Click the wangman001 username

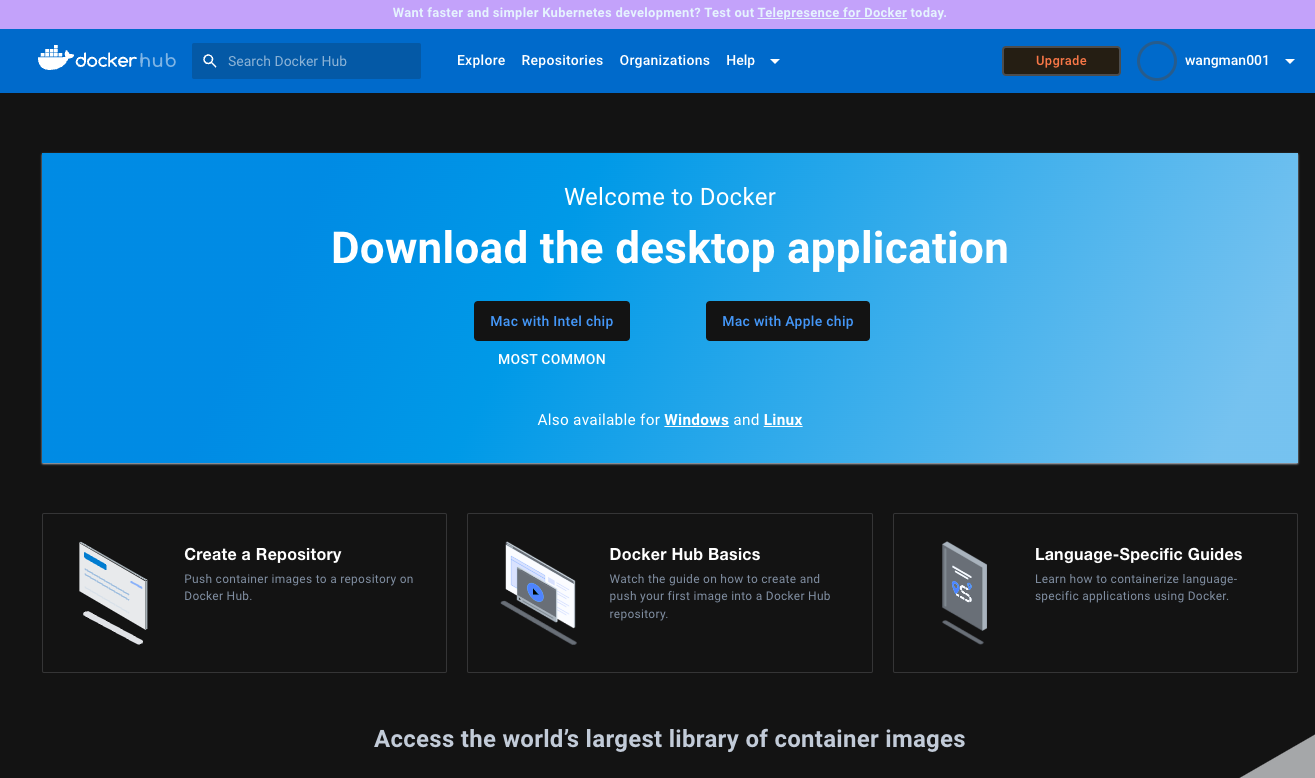(1227, 61)
